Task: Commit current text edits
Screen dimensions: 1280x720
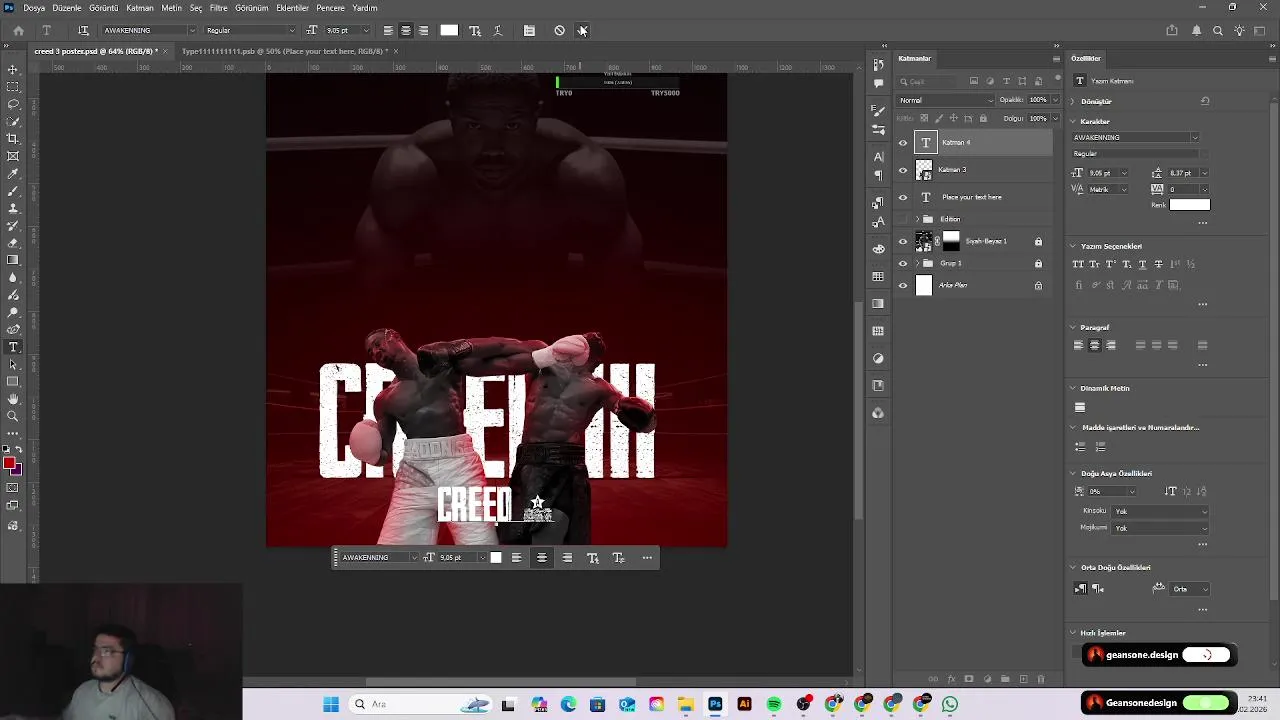Action: point(582,30)
